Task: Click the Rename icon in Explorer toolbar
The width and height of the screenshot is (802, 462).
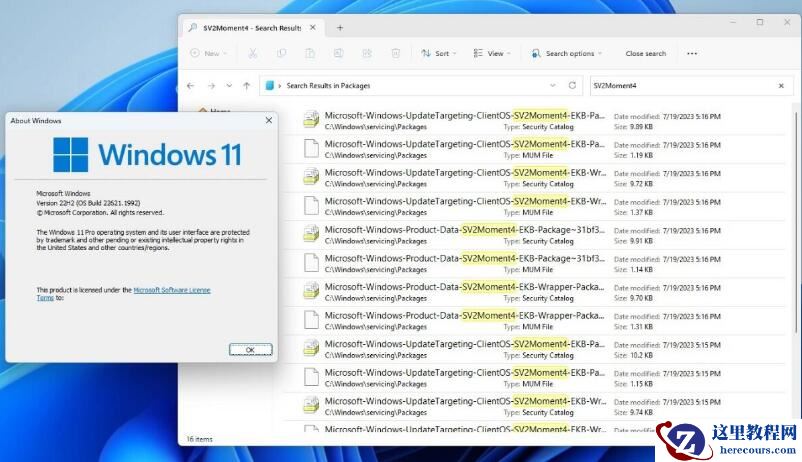Action: 338,53
